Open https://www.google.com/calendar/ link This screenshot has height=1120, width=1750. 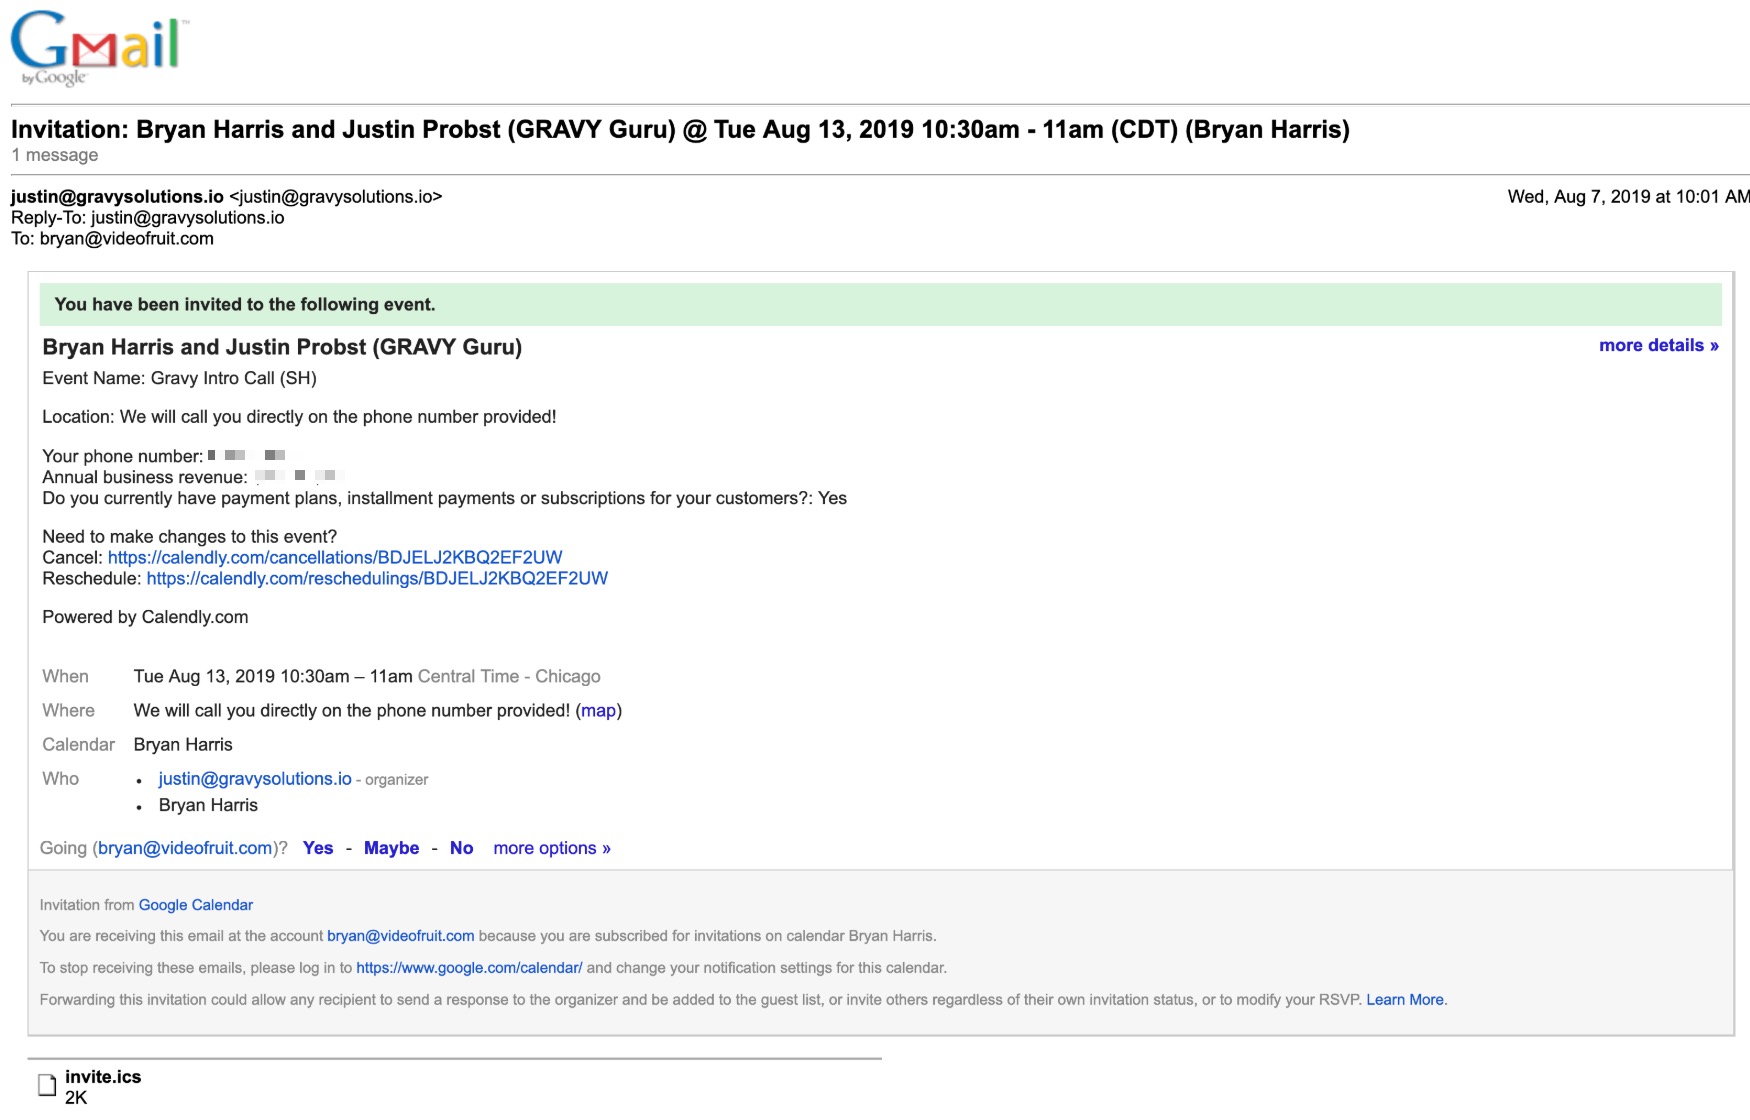469,968
